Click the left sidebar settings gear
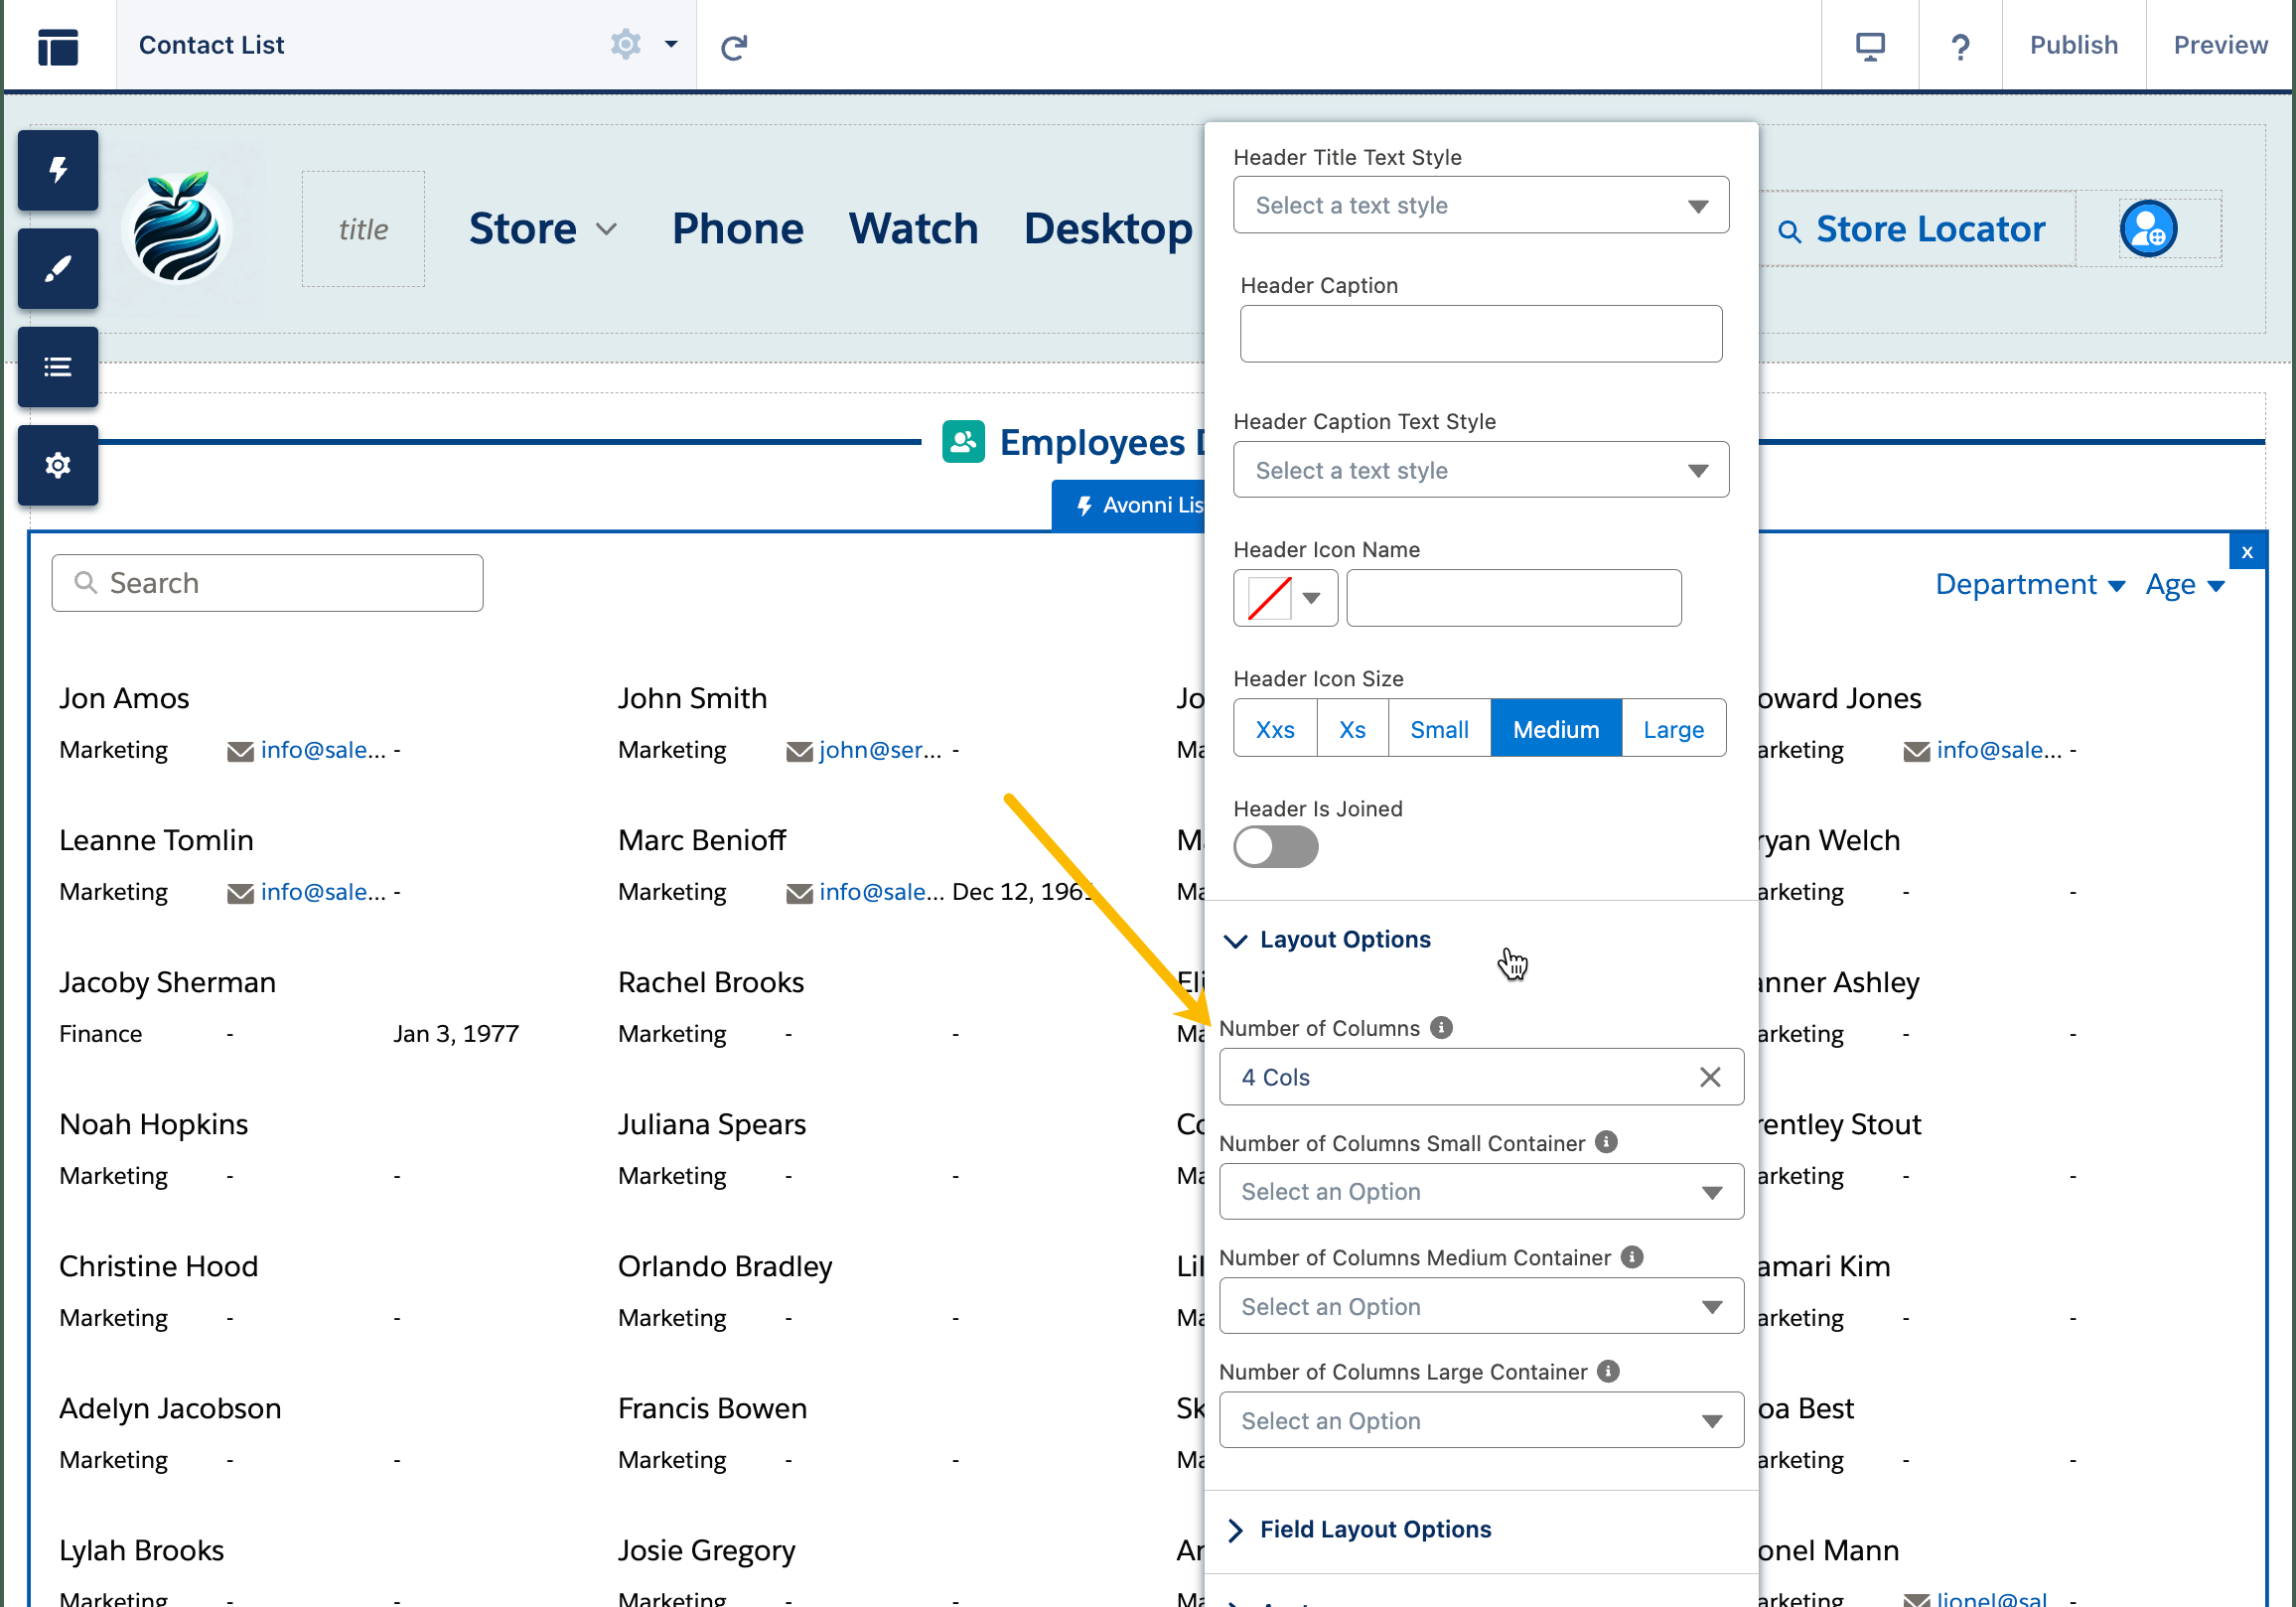This screenshot has width=2296, height=1607. [58, 465]
